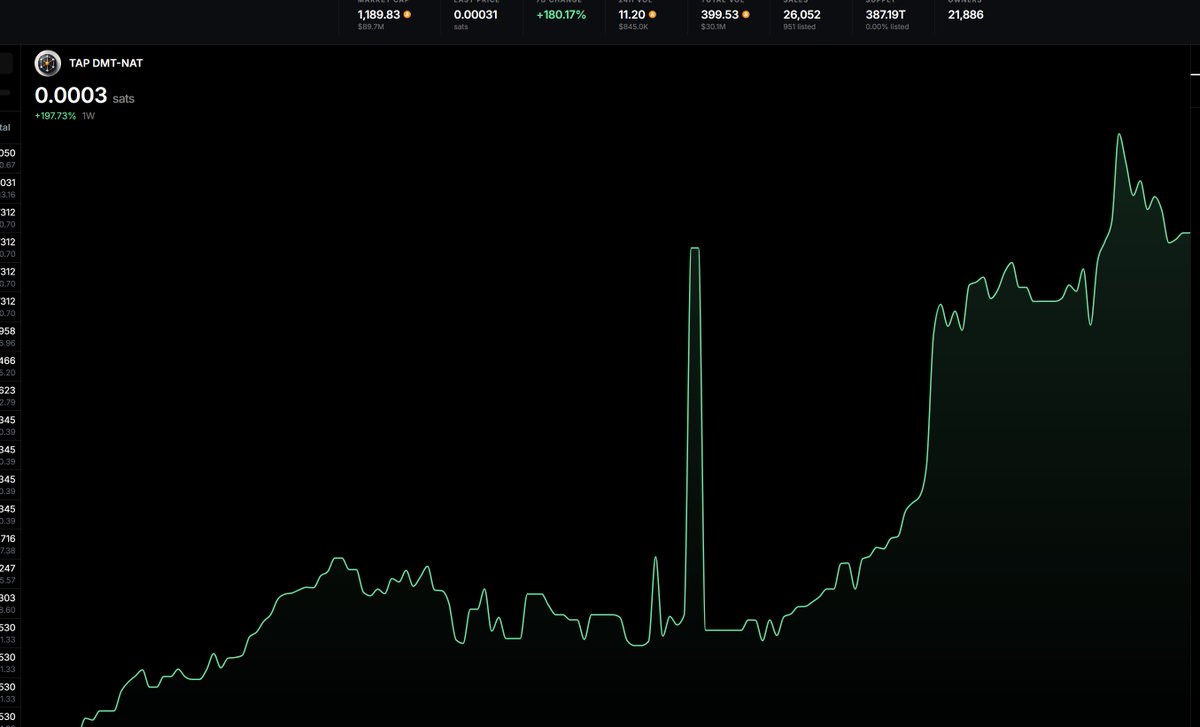Click the bitcoin icon beside 399.53
1200x727 pixels.
[745, 15]
